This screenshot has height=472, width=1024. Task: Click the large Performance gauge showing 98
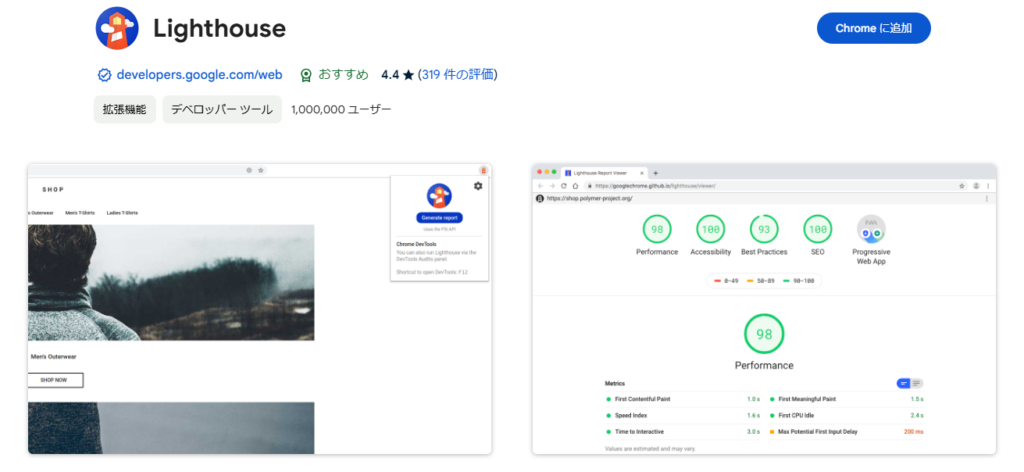(x=764, y=334)
